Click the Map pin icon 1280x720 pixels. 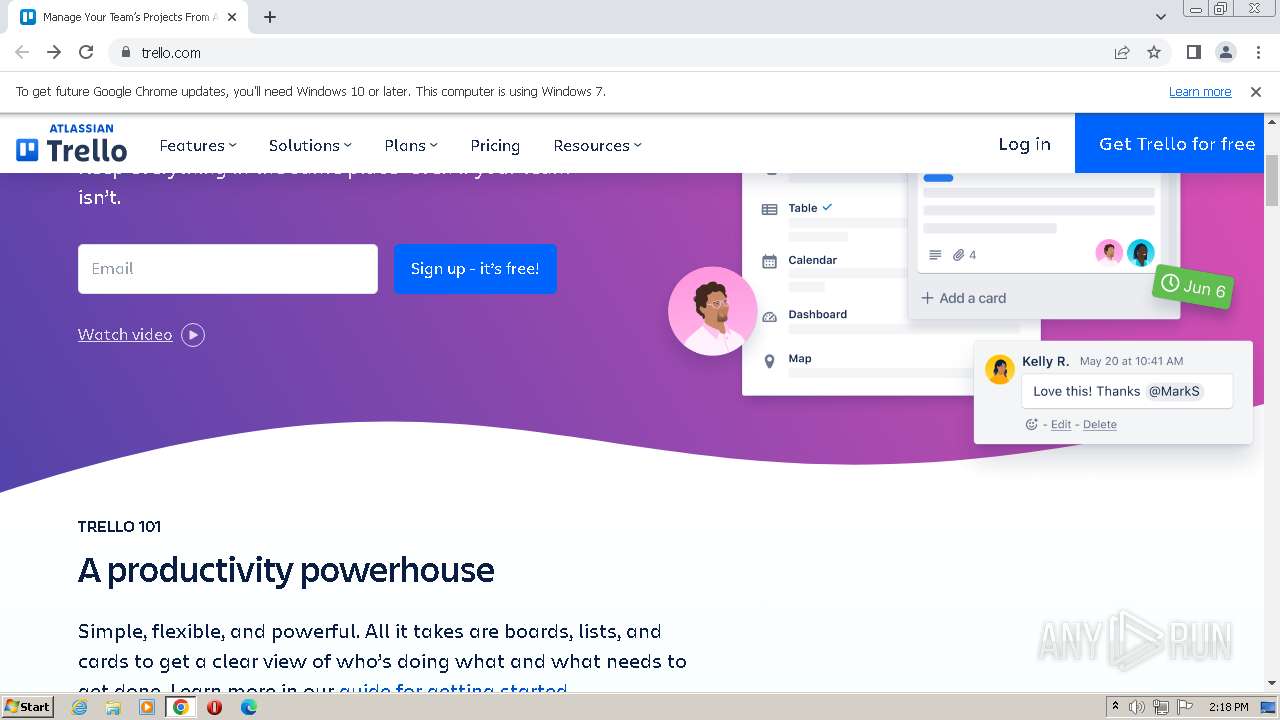coord(769,361)
